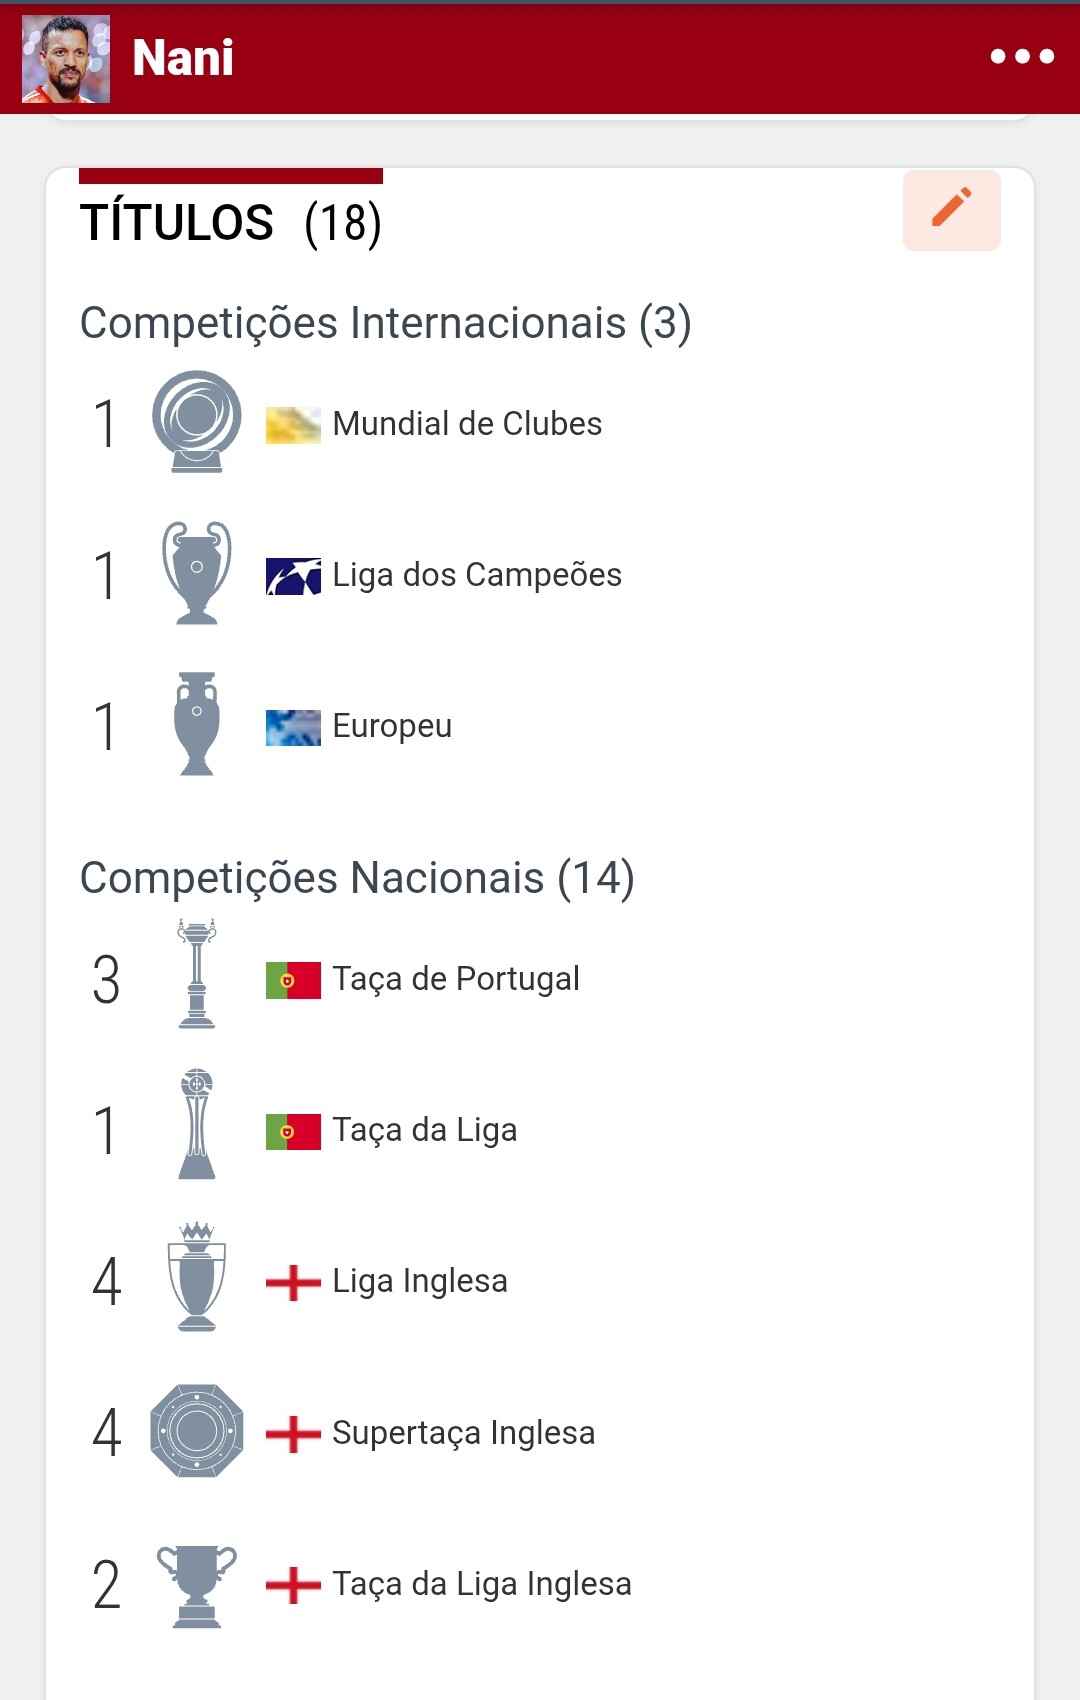Open the Liga Inglesa link
The height and width of the screenshot is (1700, 1080).
[420, 1281]
